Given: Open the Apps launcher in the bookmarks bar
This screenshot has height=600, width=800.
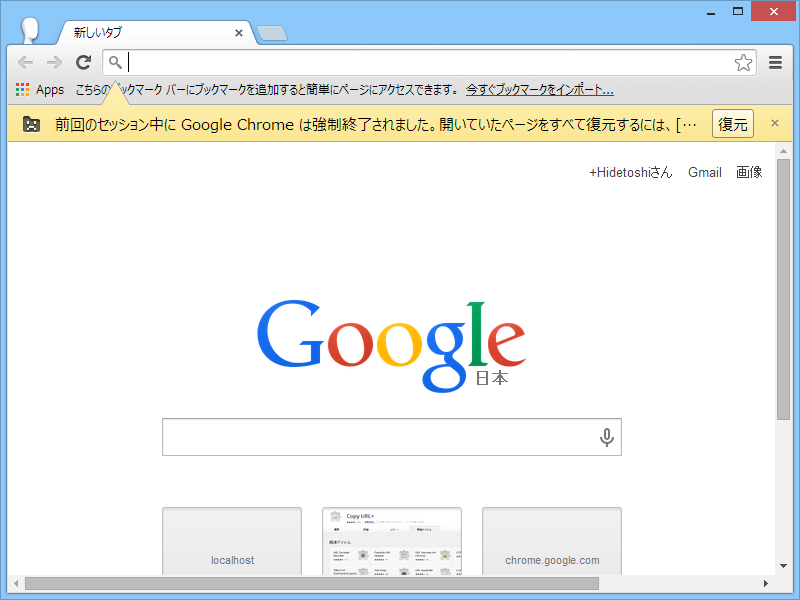Looking at the screenshot, I should pyautogui.click(x=40, y=90).
